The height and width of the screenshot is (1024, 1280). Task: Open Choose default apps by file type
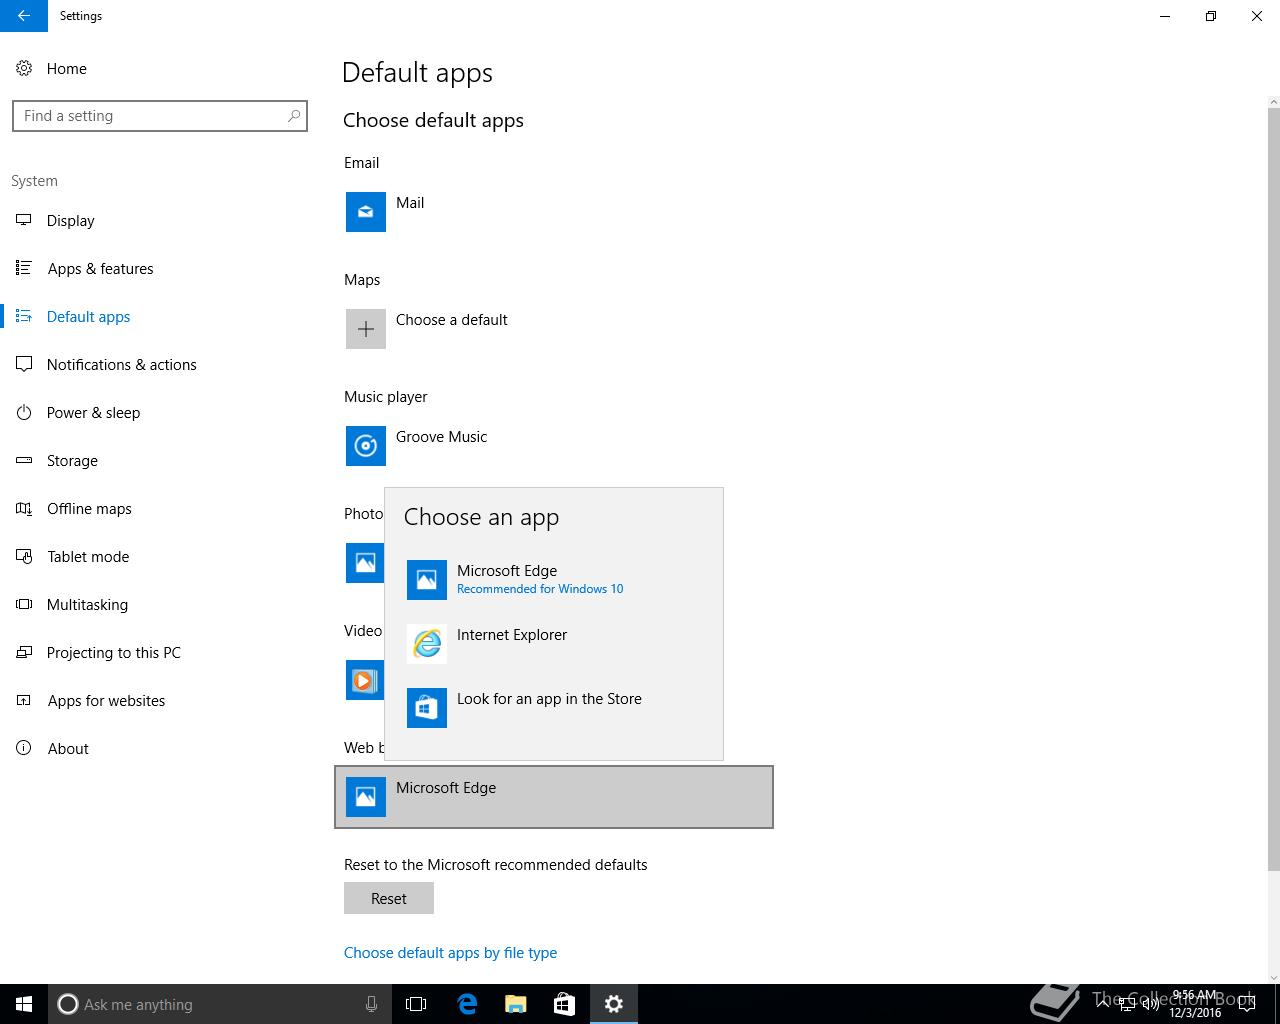[x=450, y=953]
